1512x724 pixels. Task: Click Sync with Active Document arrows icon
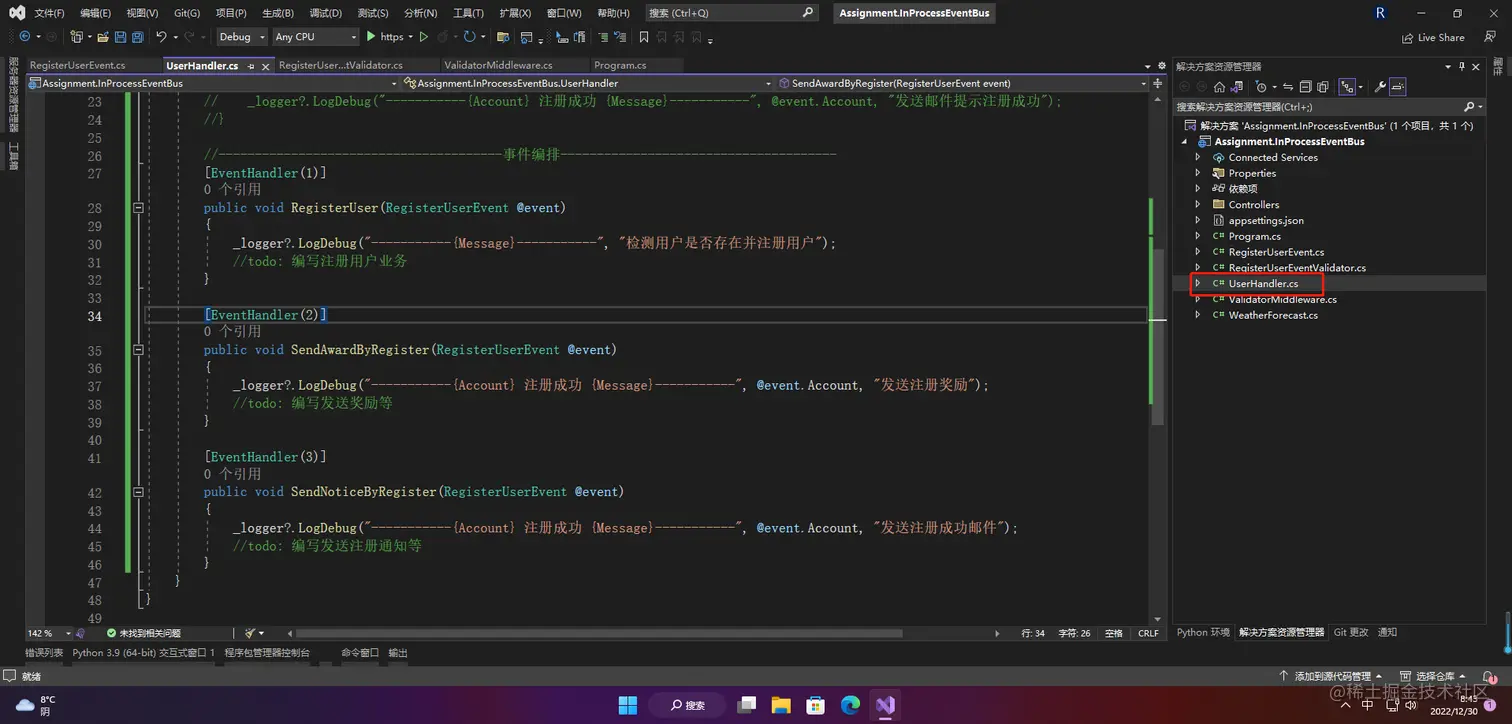(x=1288, y=87)
